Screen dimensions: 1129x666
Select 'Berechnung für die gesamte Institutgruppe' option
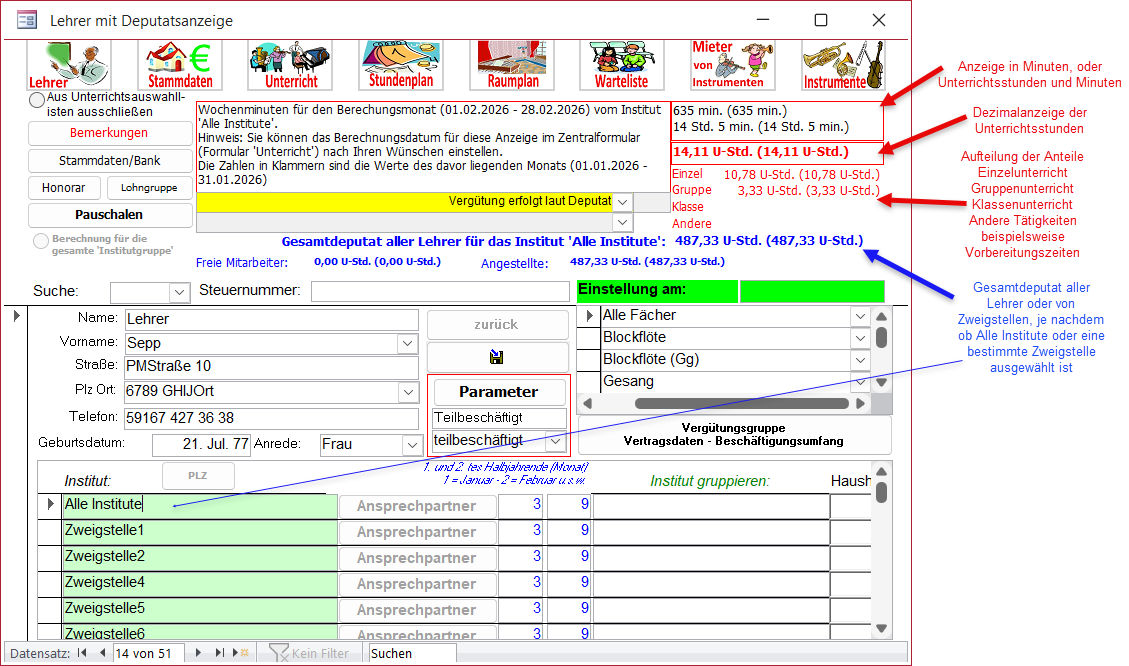click(x=41, y=241)
